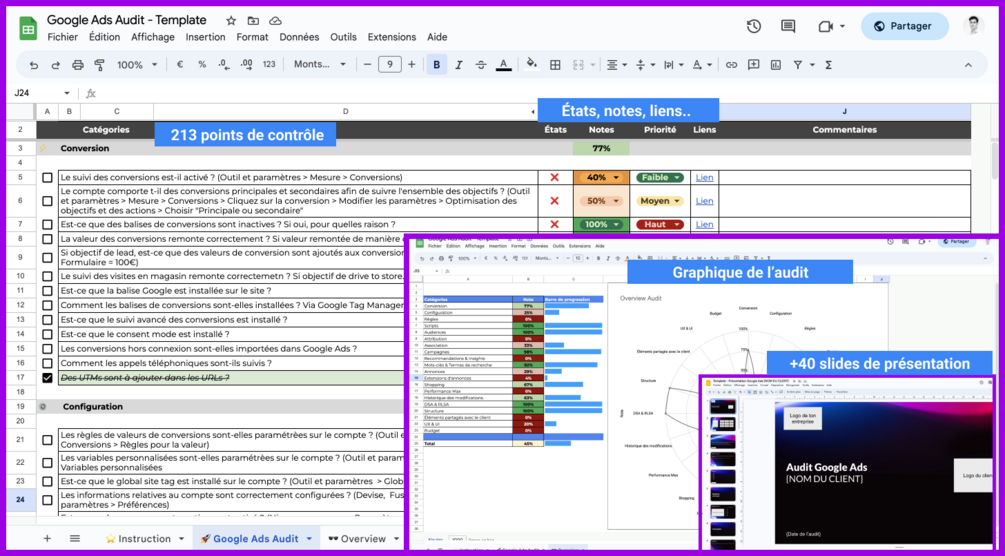Open the functions sigma menu
The width and height of the screenshot is (1005, 556).
click(x=828, y=65)
